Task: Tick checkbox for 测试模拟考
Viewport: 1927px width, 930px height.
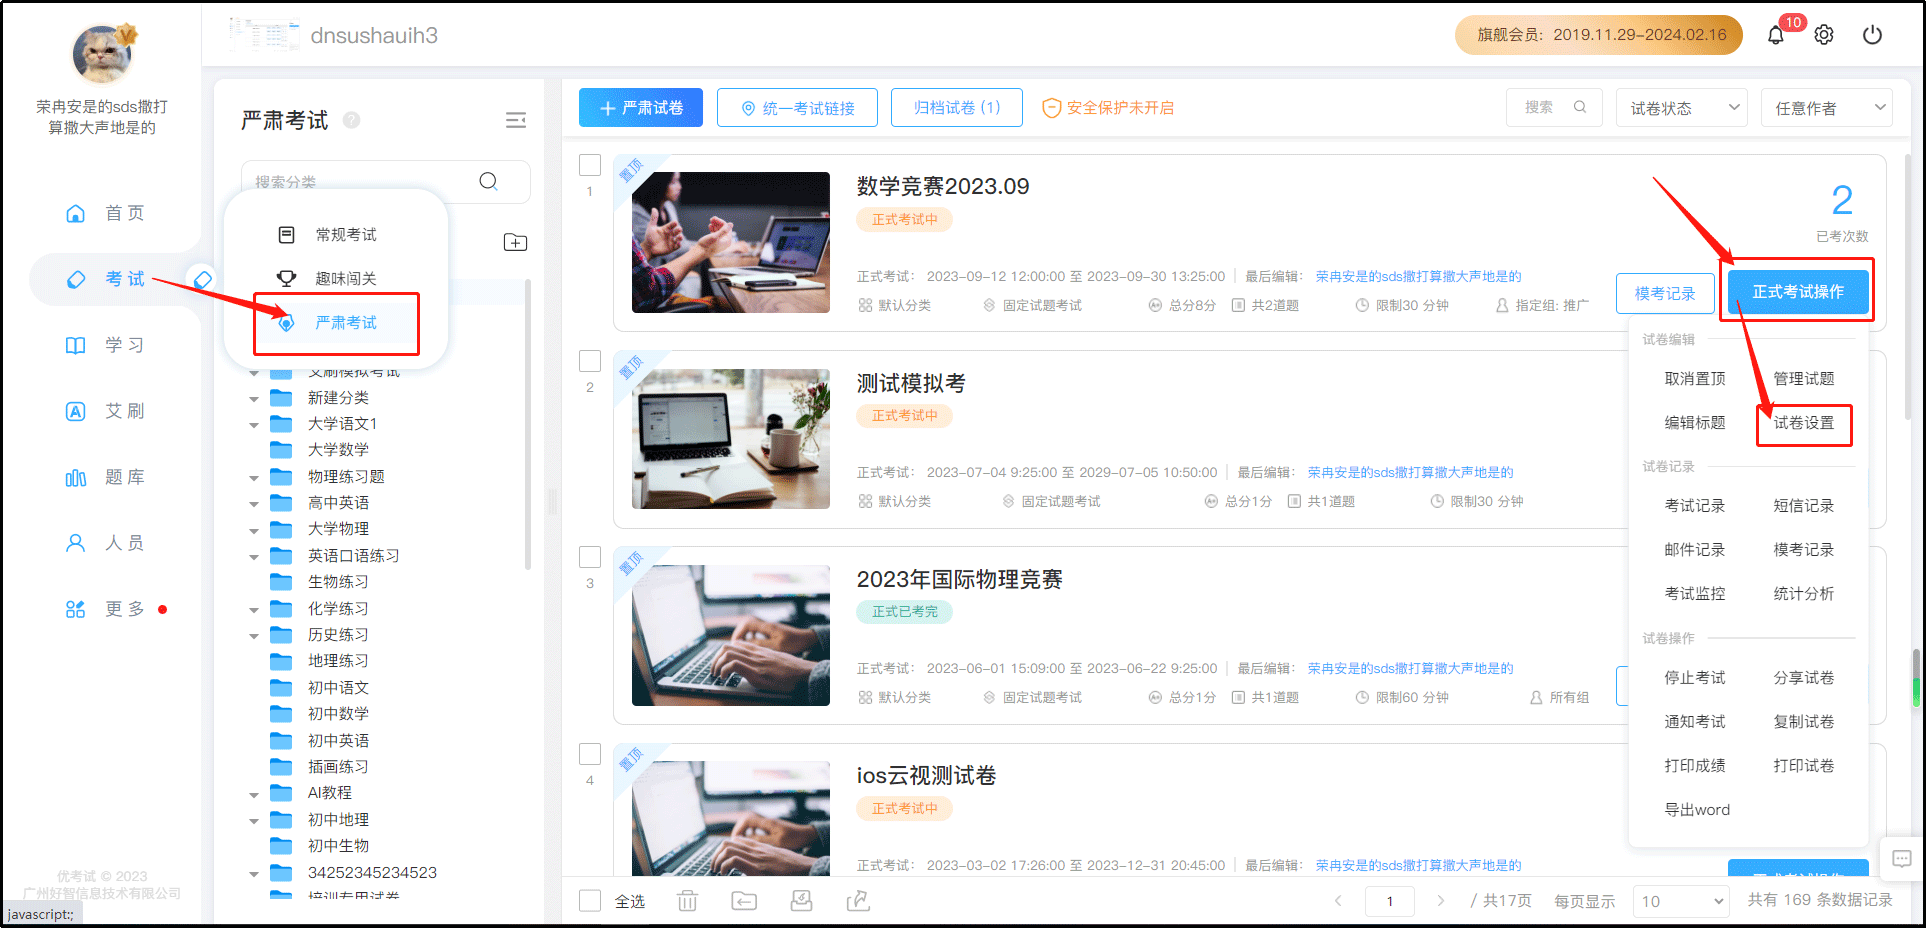Action: pyautogui.click(x=590, y=361)
